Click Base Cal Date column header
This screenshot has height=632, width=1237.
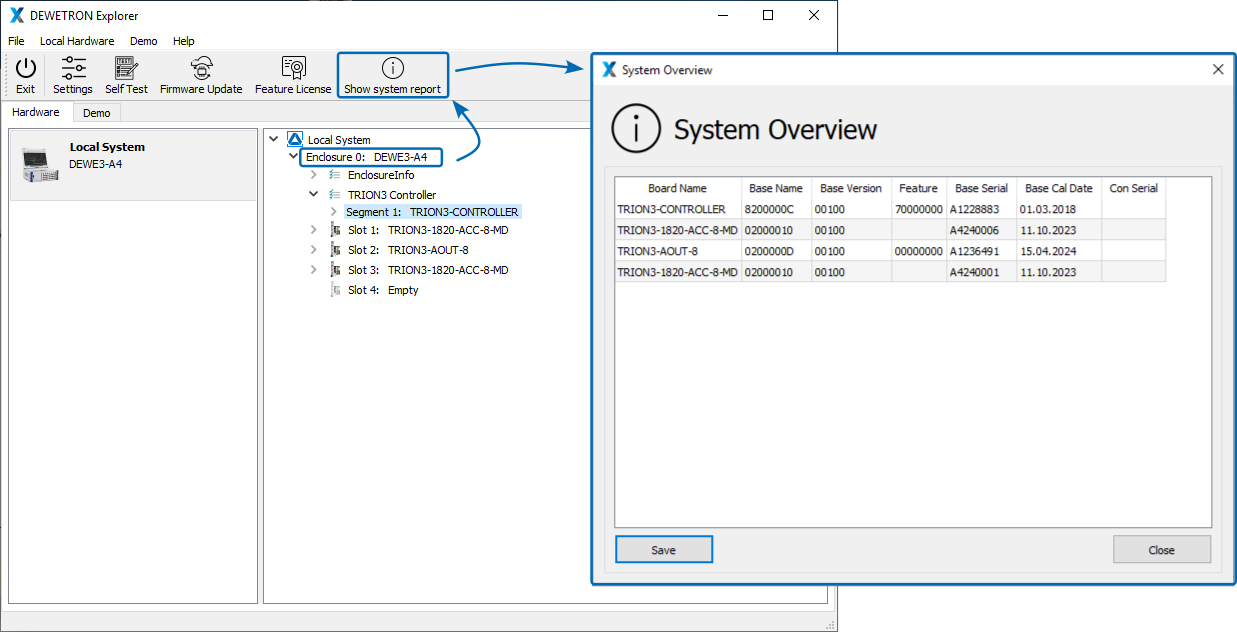[x=1059, y=188]
